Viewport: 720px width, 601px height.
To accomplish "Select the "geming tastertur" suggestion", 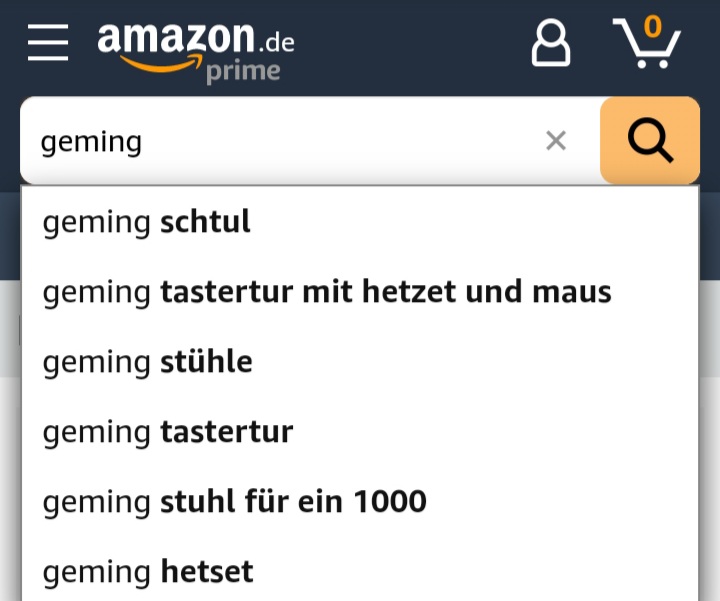I will pos(167,432).
